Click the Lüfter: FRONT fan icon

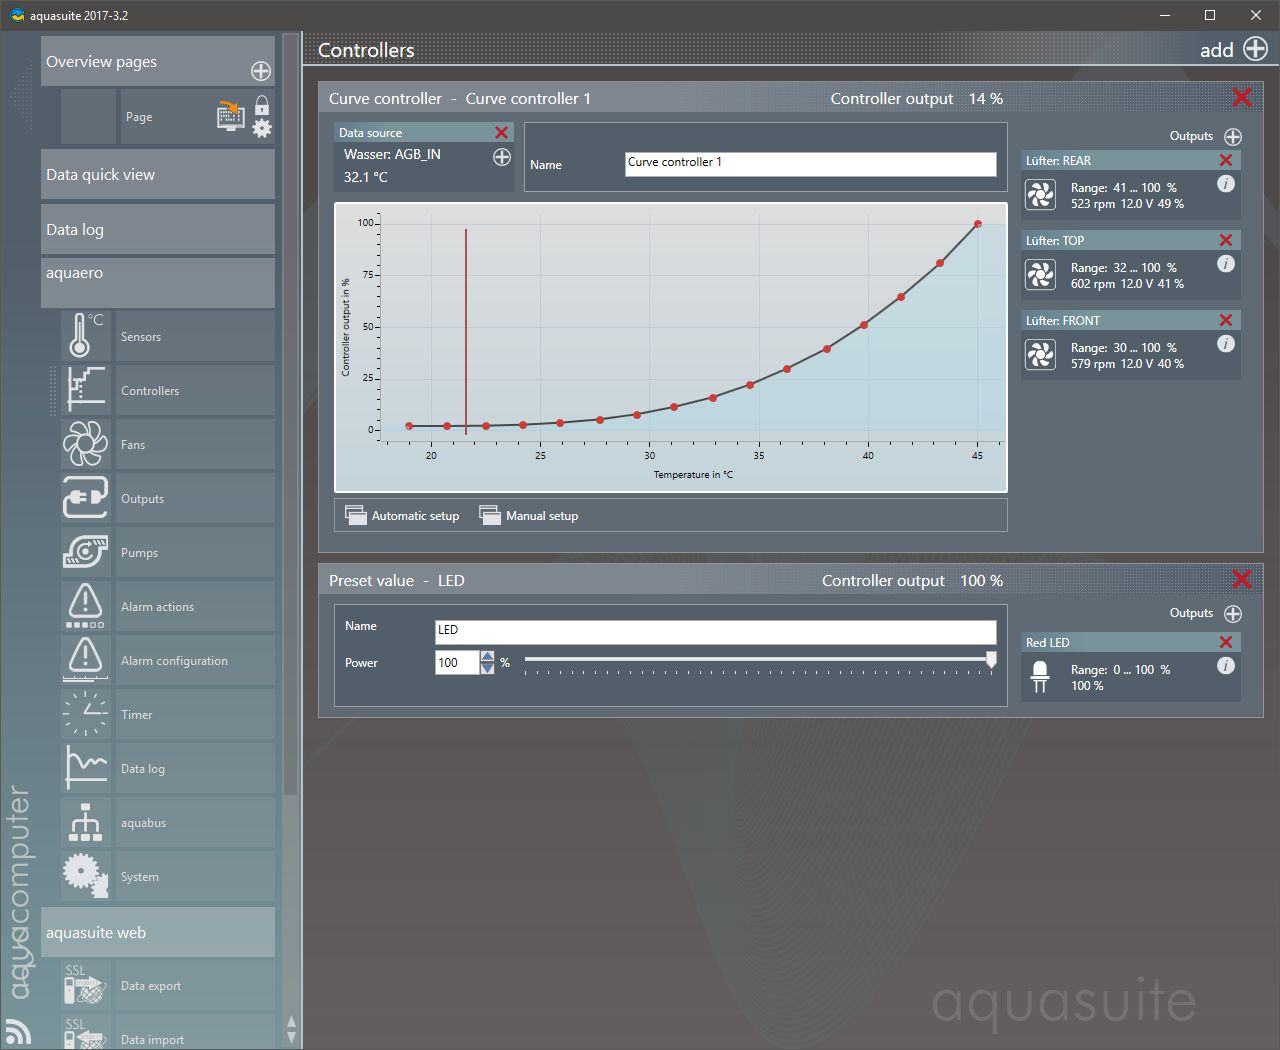pos(1040,354)
